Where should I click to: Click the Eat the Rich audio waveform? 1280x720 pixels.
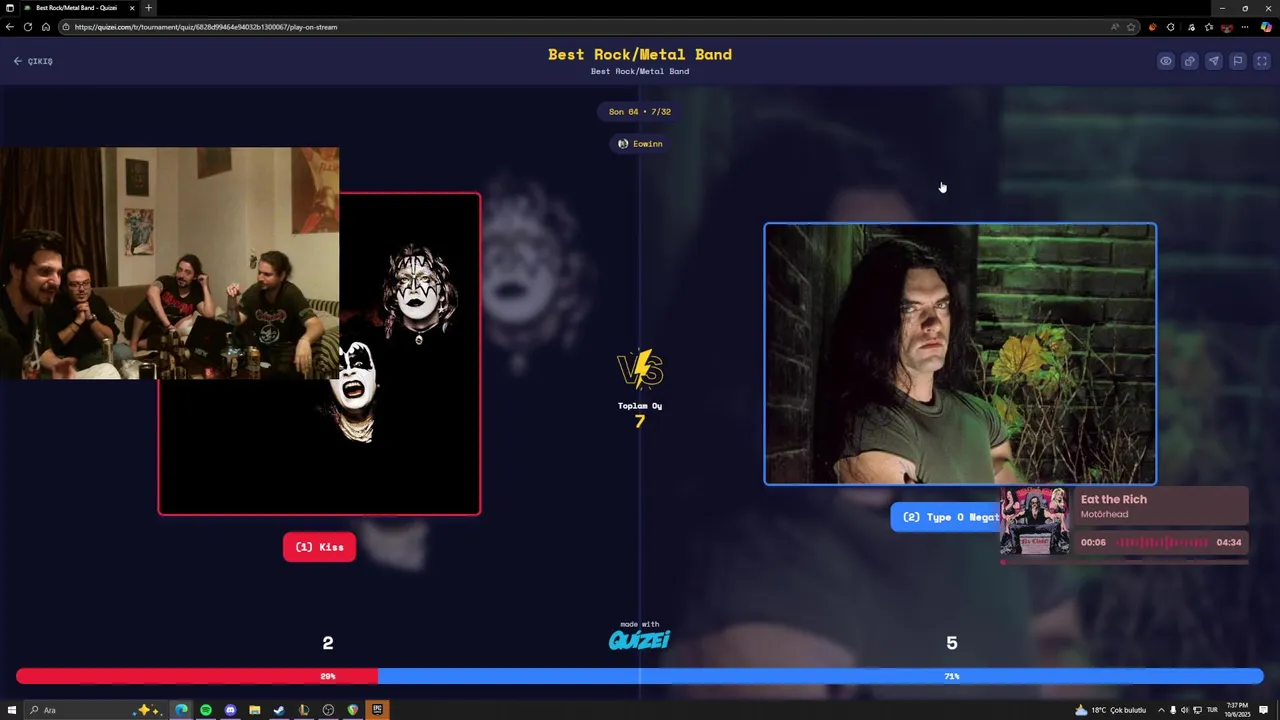pos(1161,542)
